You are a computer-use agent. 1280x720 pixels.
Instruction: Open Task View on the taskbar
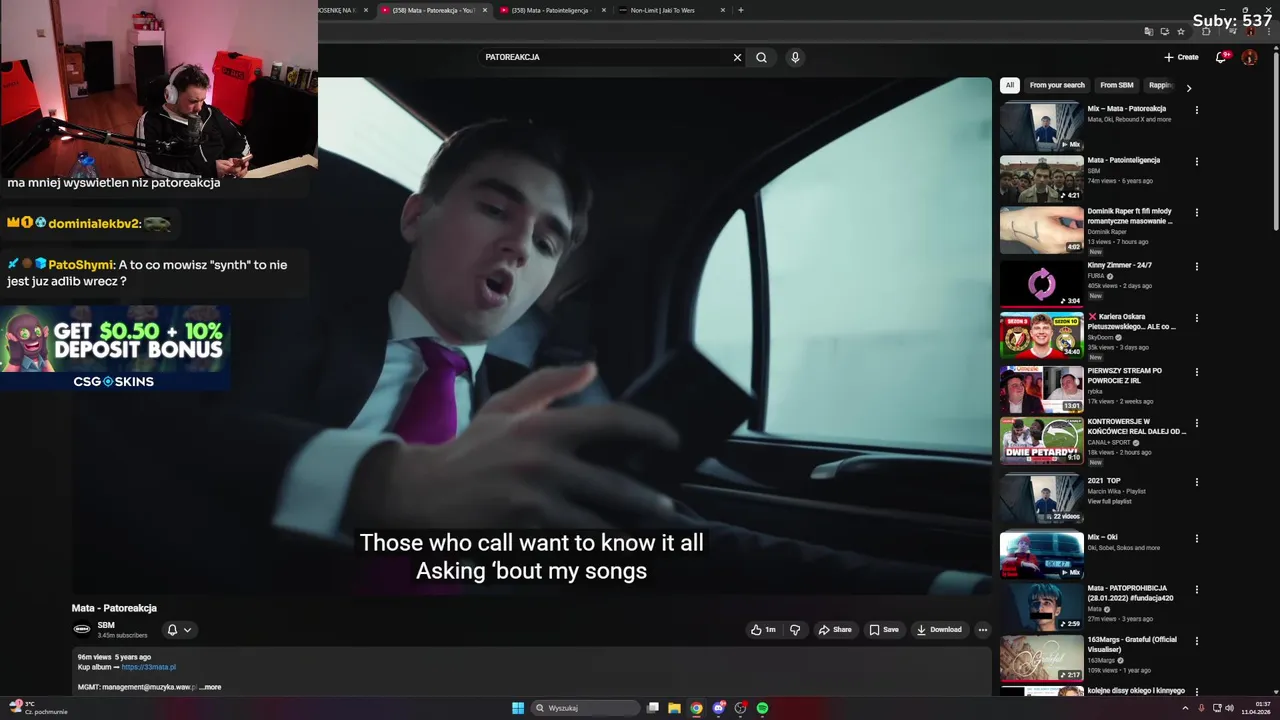(x=653, y=708)
